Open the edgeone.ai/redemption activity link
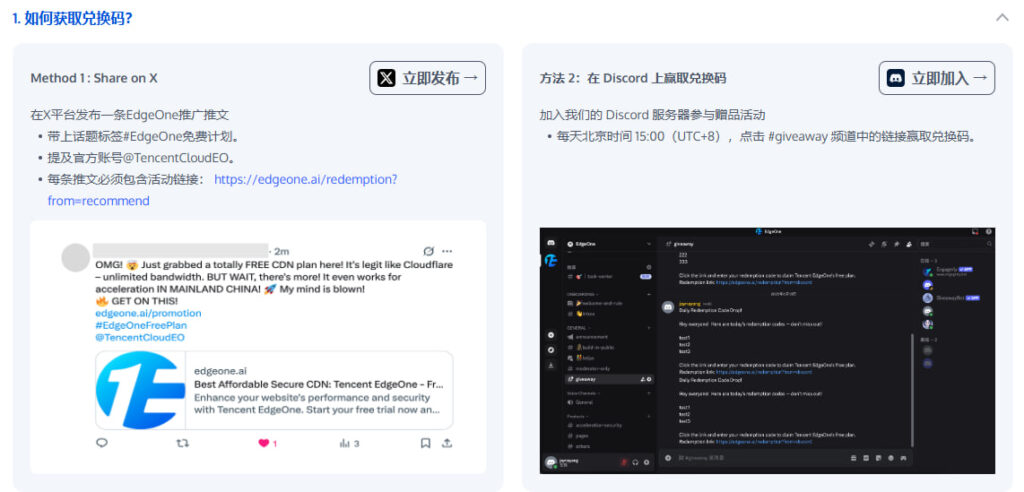 point(306,179)
